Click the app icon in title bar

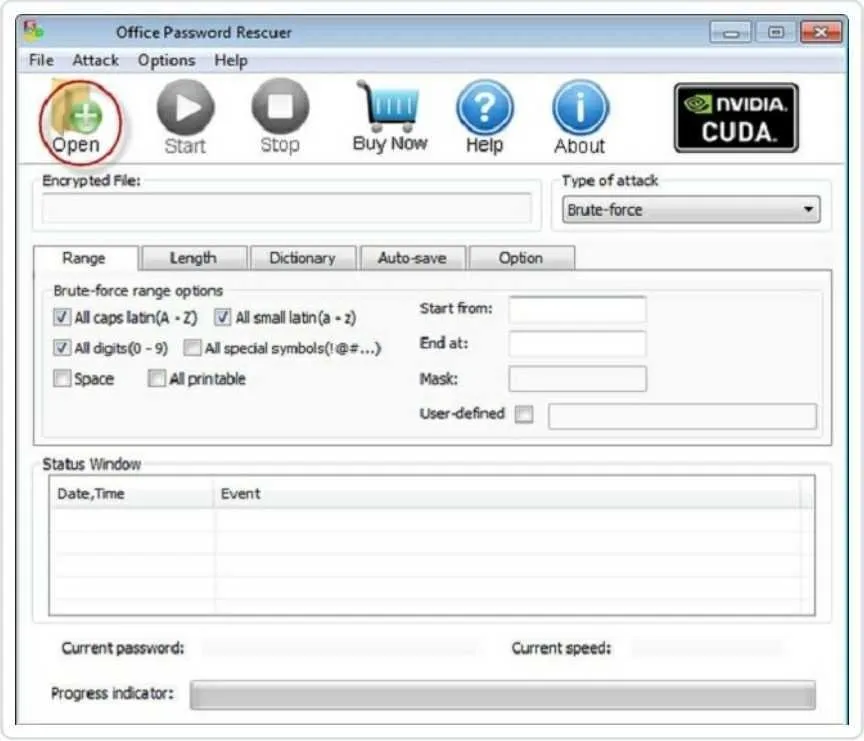point(34,31)
